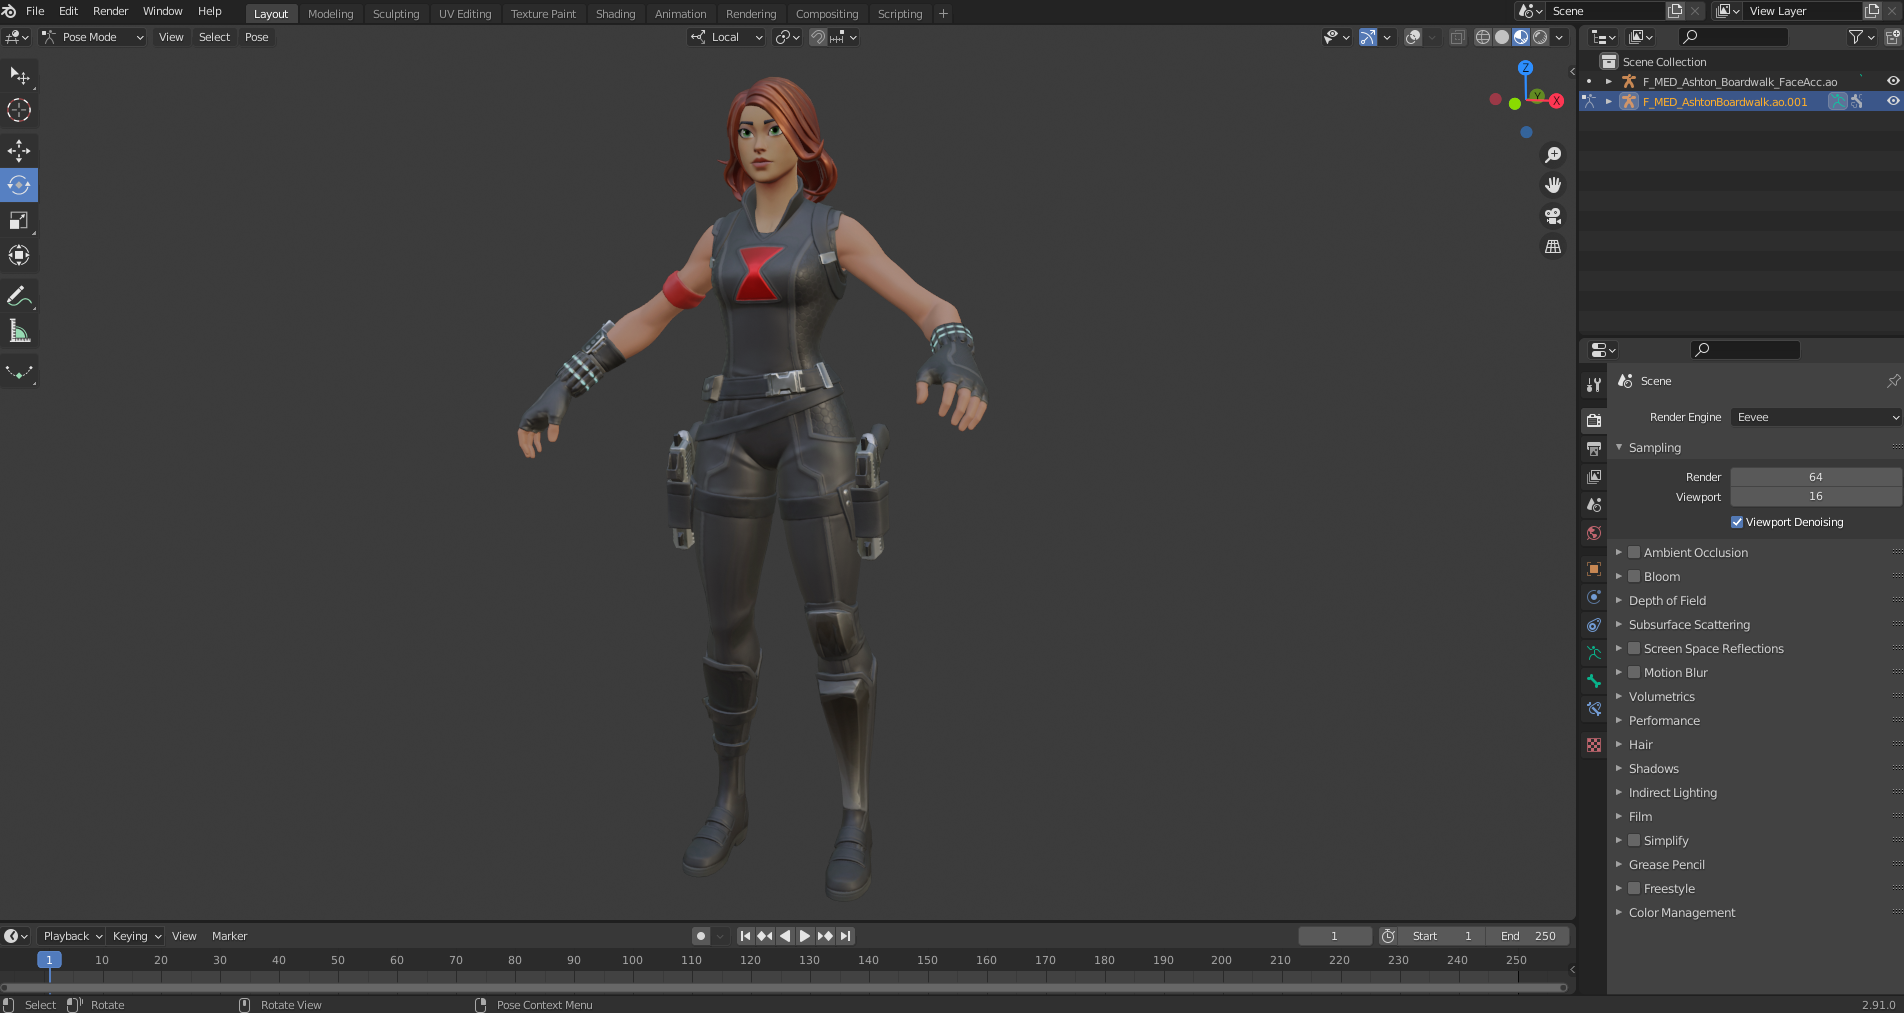Hide F_MED_Ashton_Boardwalk_FaceAcc.ao in viewport
Screen dimensions: 1904x1013
click(x=1893, y=81)
